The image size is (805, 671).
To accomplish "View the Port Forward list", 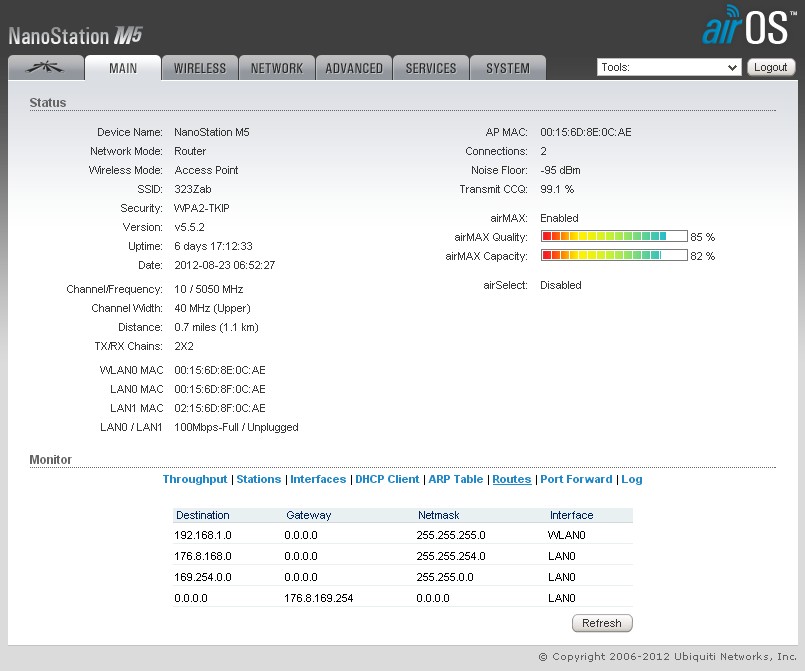I will 576,479.
